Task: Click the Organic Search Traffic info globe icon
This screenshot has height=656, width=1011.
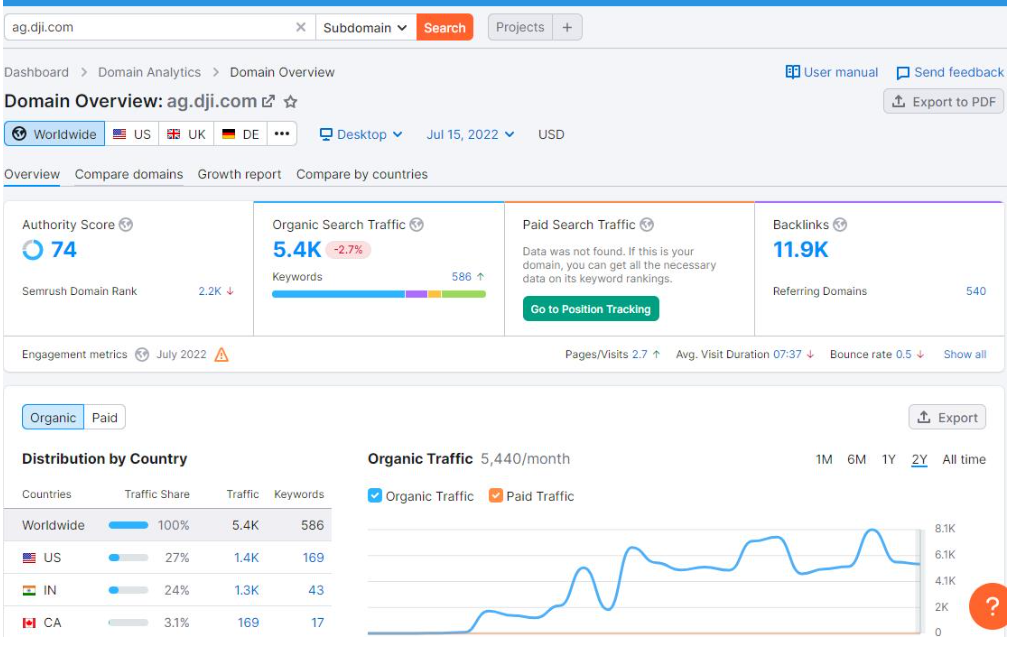Action: pyautogui.click(x=417, y=224)
